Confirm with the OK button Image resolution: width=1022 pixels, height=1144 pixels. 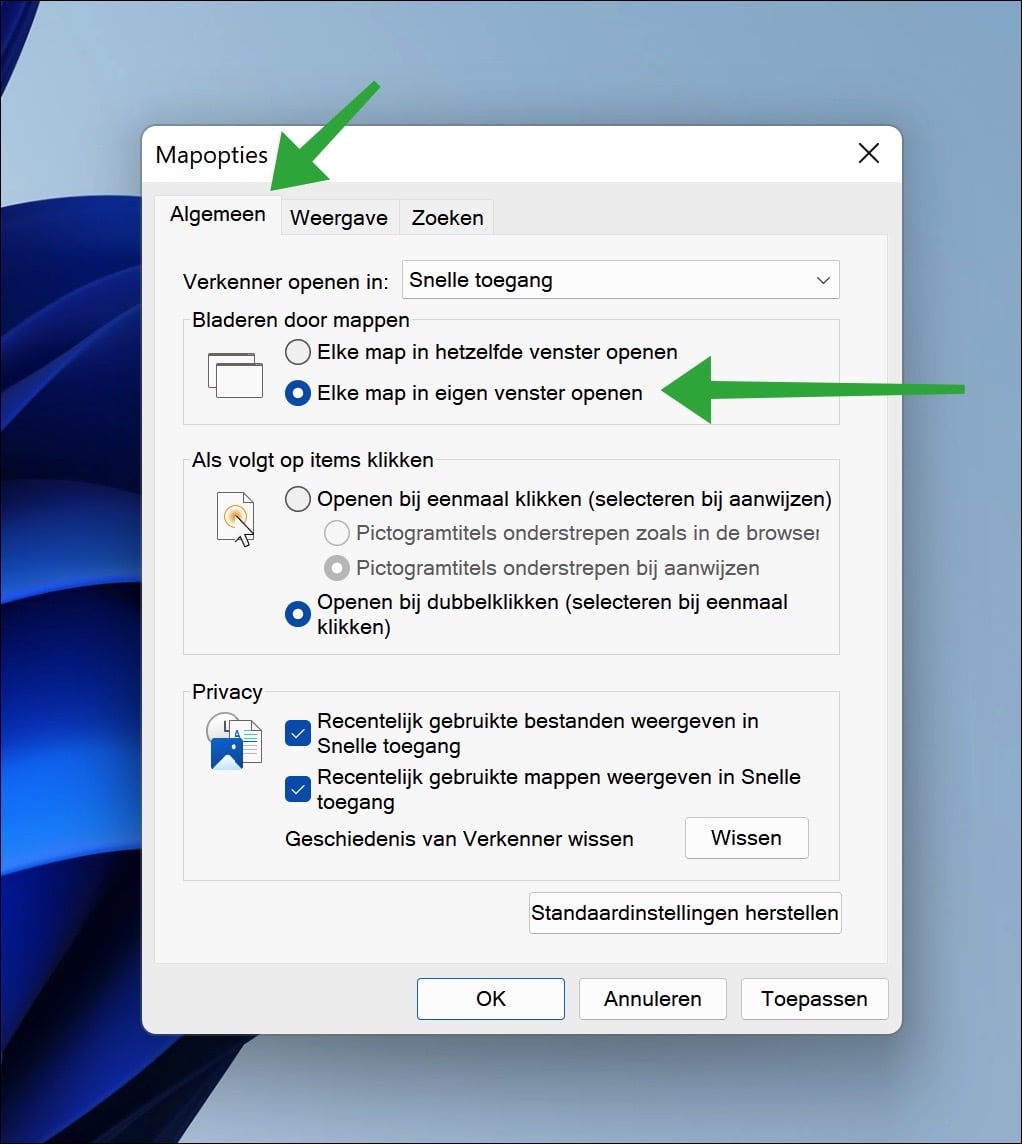coord(491,999)
